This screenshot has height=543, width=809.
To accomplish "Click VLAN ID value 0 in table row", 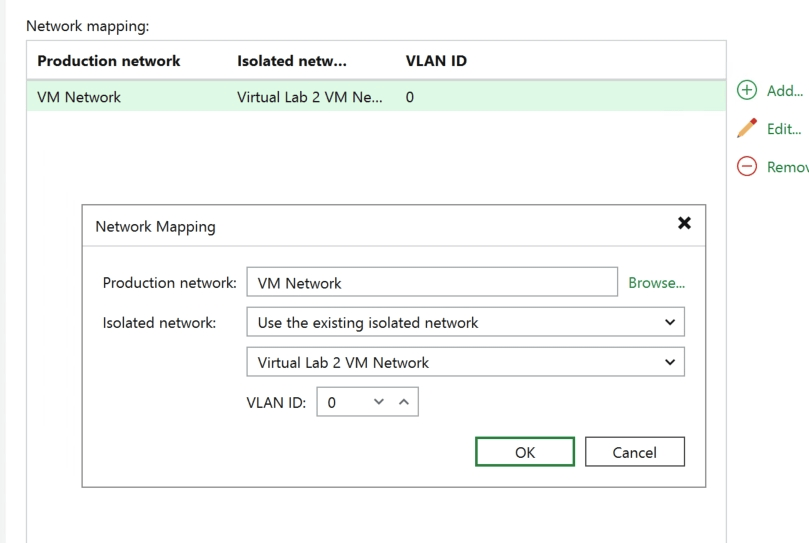I will (x=410, y=97).
